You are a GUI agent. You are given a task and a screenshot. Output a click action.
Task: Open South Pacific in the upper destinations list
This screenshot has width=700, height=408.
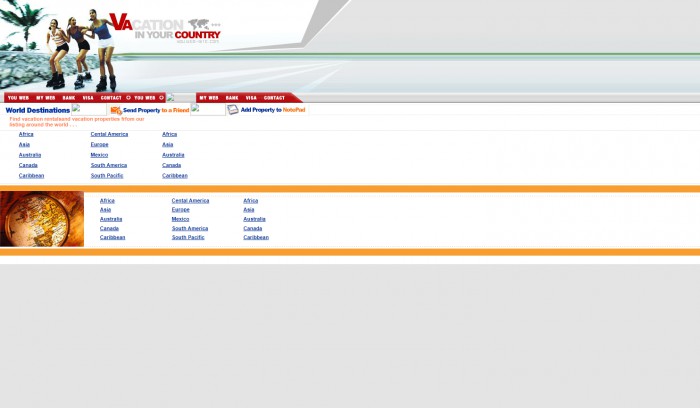coord(107,175)
